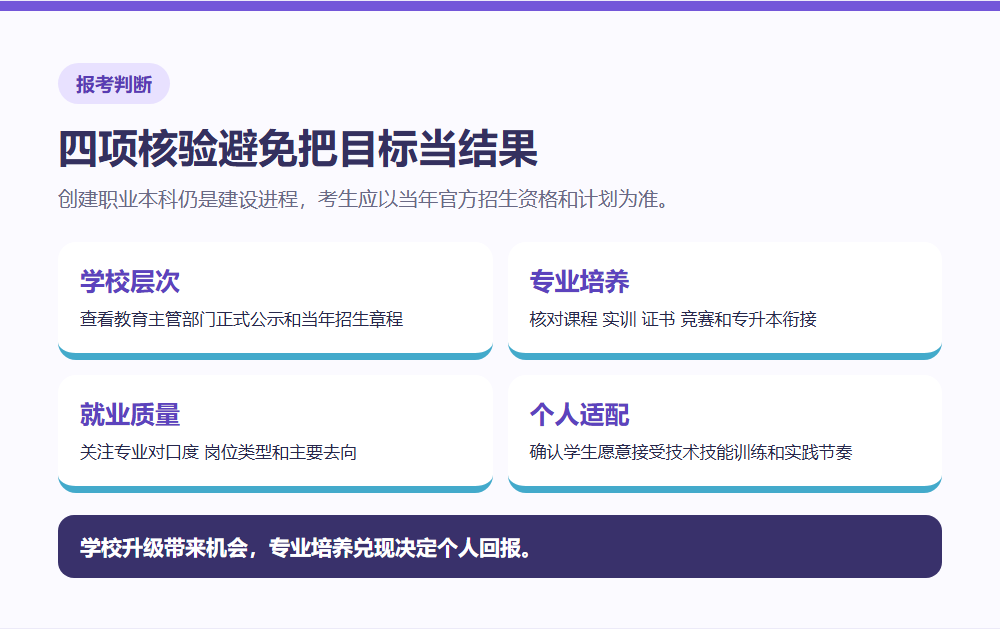Click the text 核对课程 实训 证书 竞赛和专升本衔接
The height and width of the screenshot is (629, 1000).
pos(673,319)
